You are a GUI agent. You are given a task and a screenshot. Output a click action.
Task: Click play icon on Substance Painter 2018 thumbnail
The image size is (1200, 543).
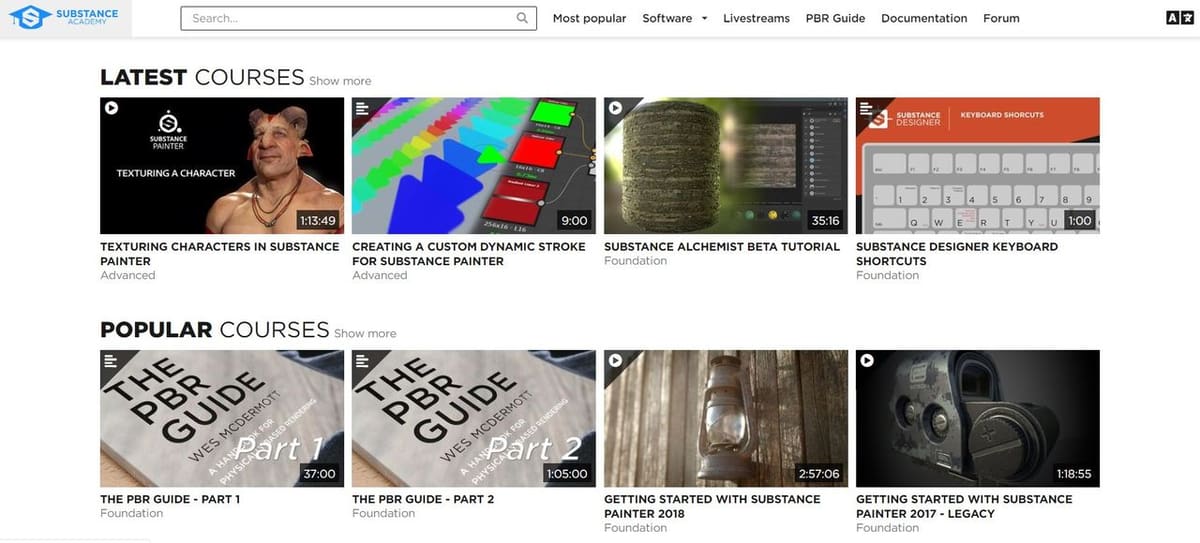tap(615, 360)
